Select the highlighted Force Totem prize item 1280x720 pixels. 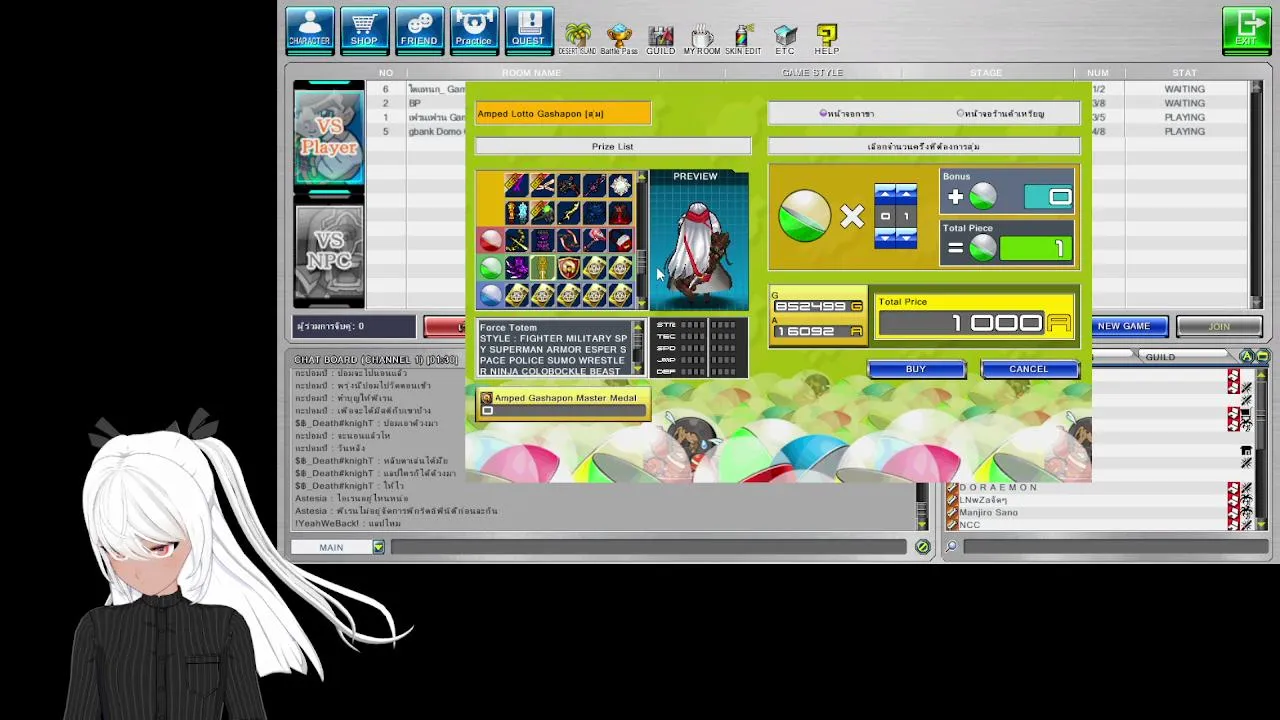click(x=542, y=267)
